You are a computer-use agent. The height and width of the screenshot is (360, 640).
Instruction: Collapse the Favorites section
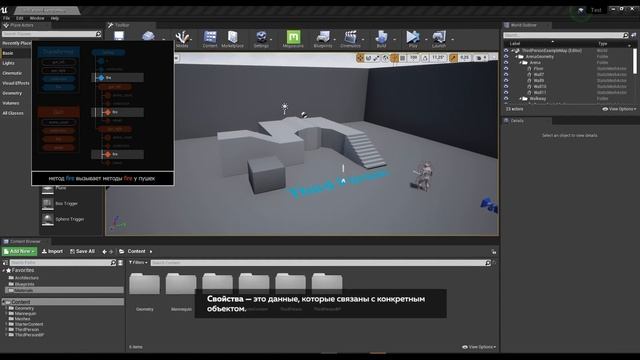coord(4,271)
